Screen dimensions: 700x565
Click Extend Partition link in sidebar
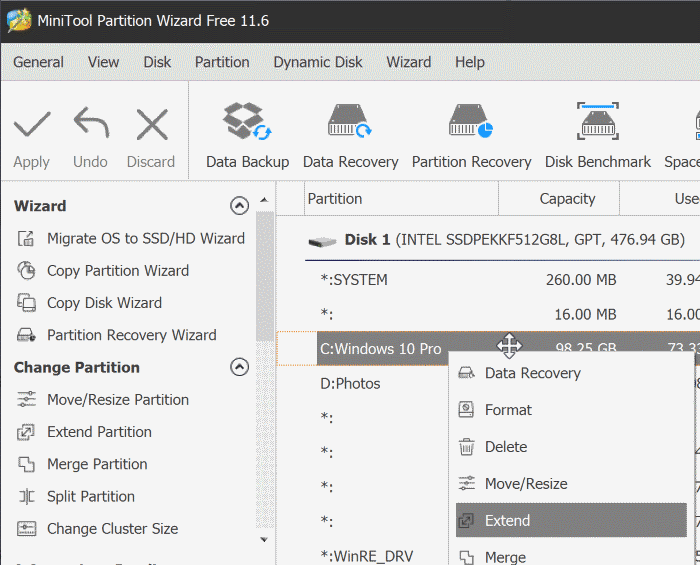point(99,432)
